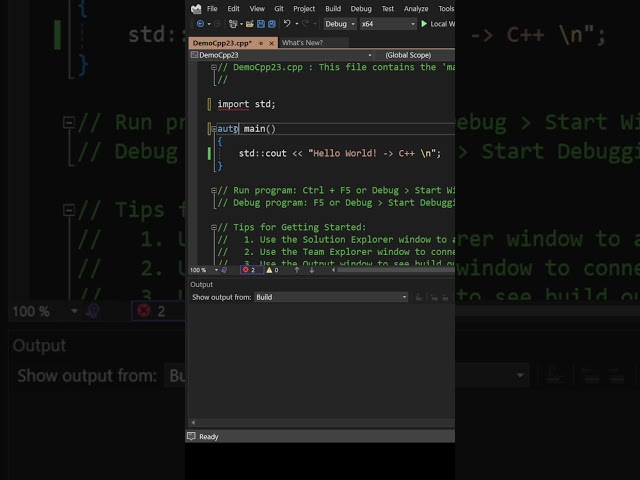Open the Build menu
Image resolution: width=640 pixels, height=480 pixels.
[333, 9]
